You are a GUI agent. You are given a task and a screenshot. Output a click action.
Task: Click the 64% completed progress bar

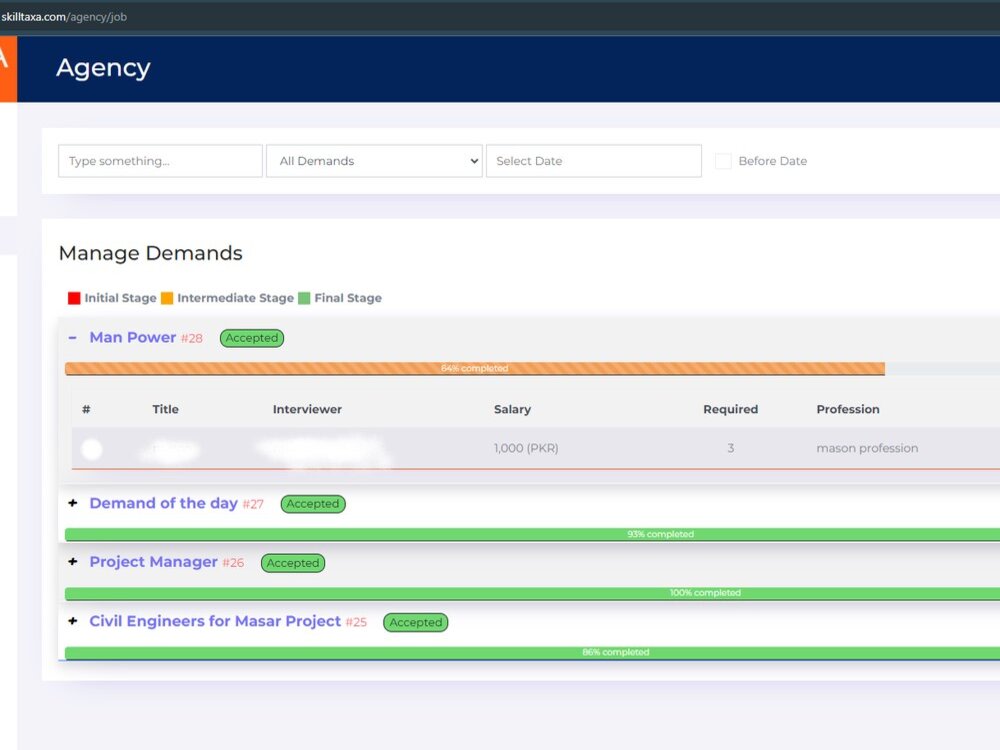tap(474, 369)
